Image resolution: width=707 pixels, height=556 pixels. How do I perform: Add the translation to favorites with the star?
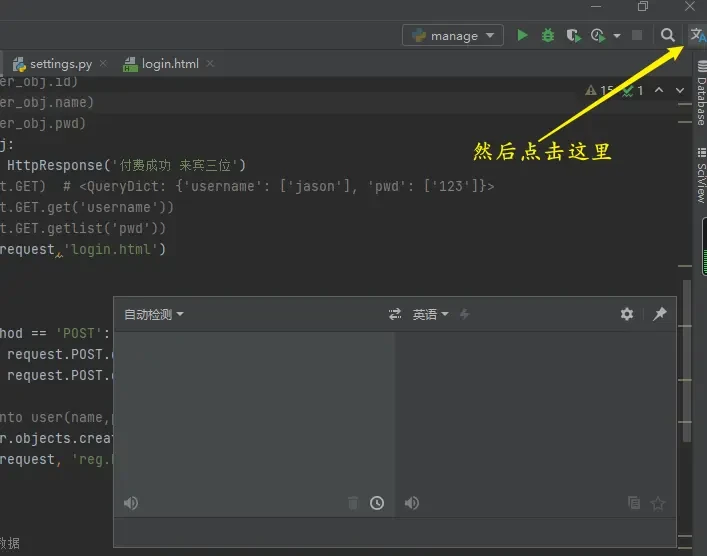658,503
